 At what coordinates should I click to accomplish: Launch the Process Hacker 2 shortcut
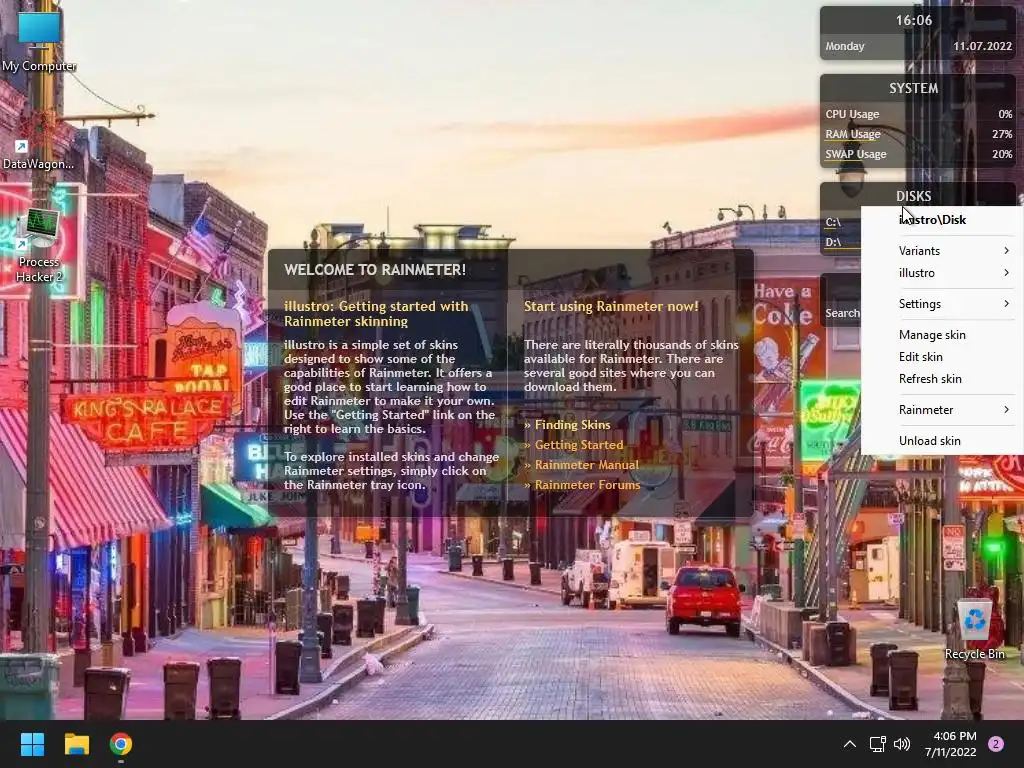click(39, 247)
